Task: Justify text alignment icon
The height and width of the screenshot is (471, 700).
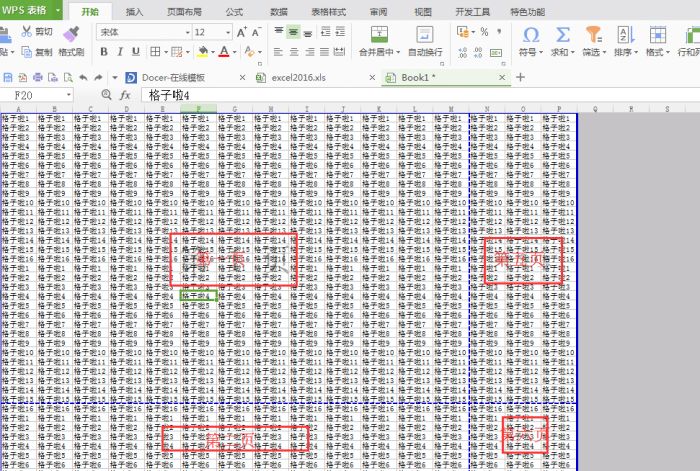Action: point(325,52)
